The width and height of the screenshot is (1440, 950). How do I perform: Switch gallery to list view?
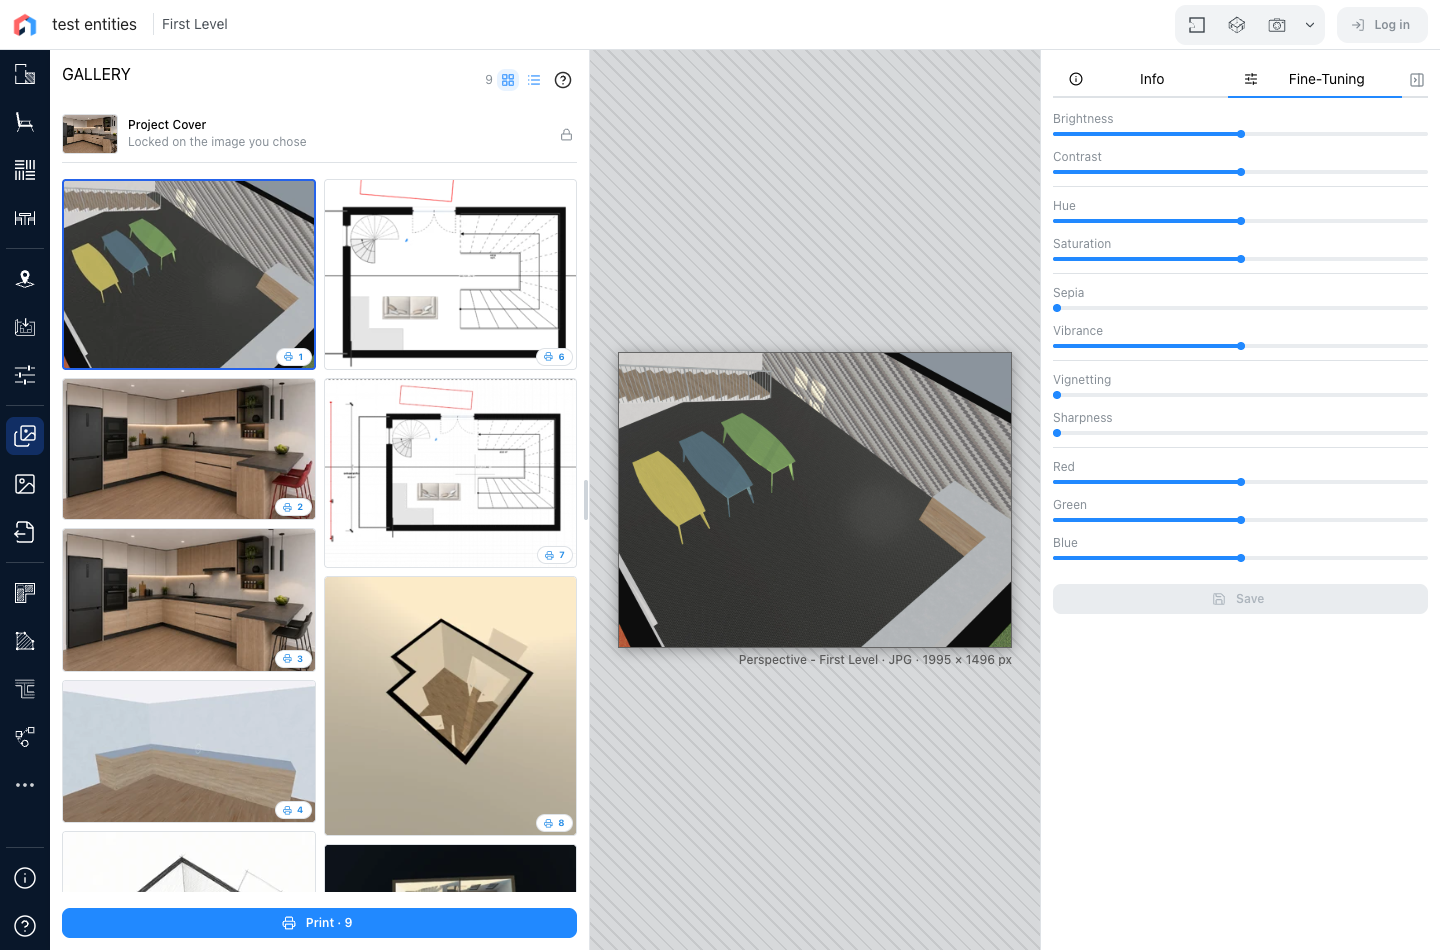(x=534, y=80)
